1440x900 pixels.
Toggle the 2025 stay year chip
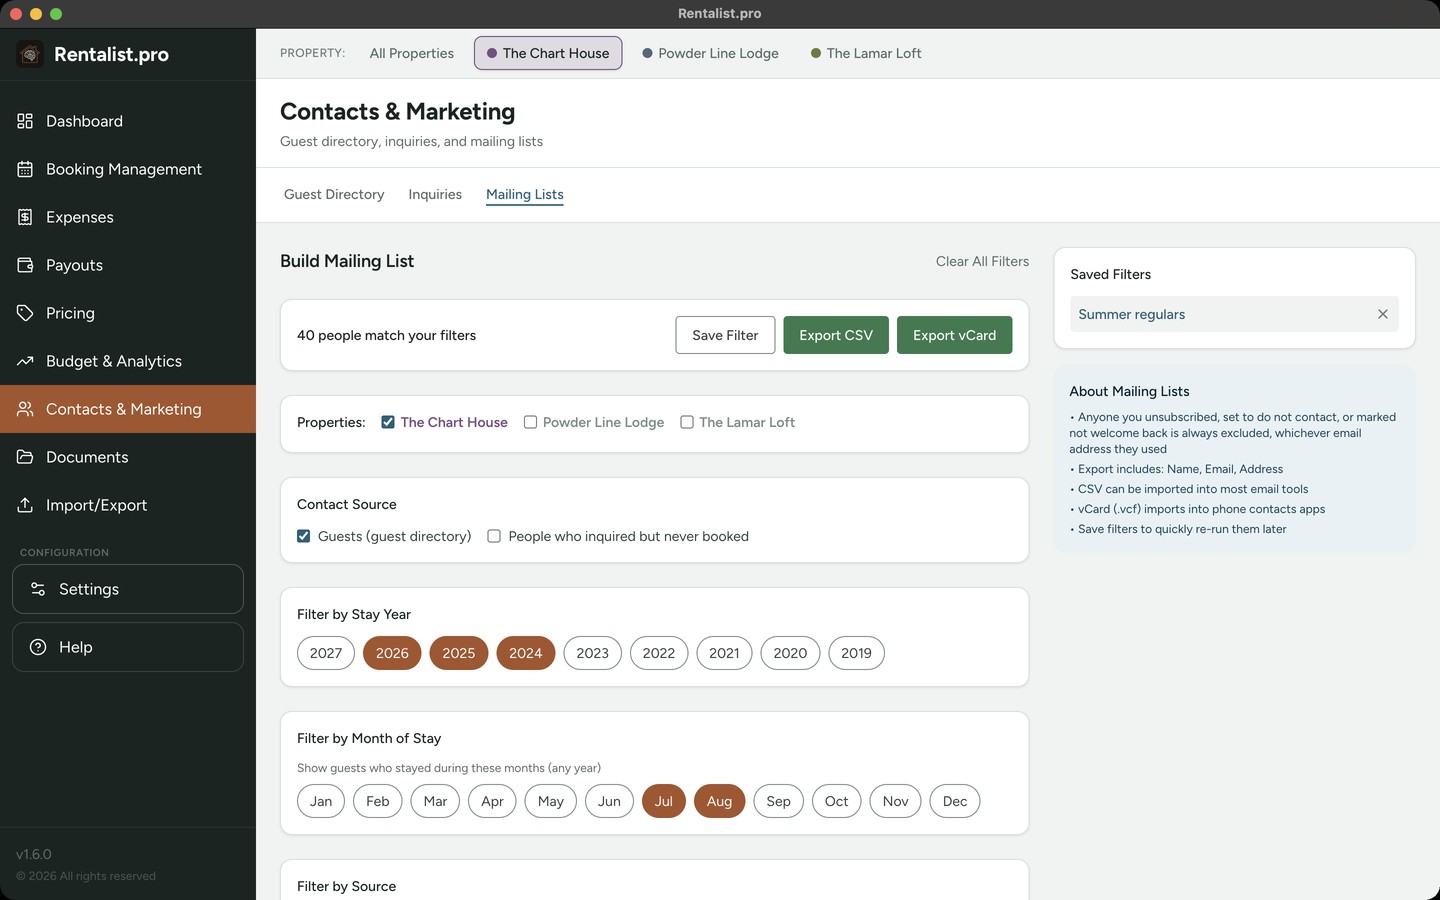(x=459, y=653)
